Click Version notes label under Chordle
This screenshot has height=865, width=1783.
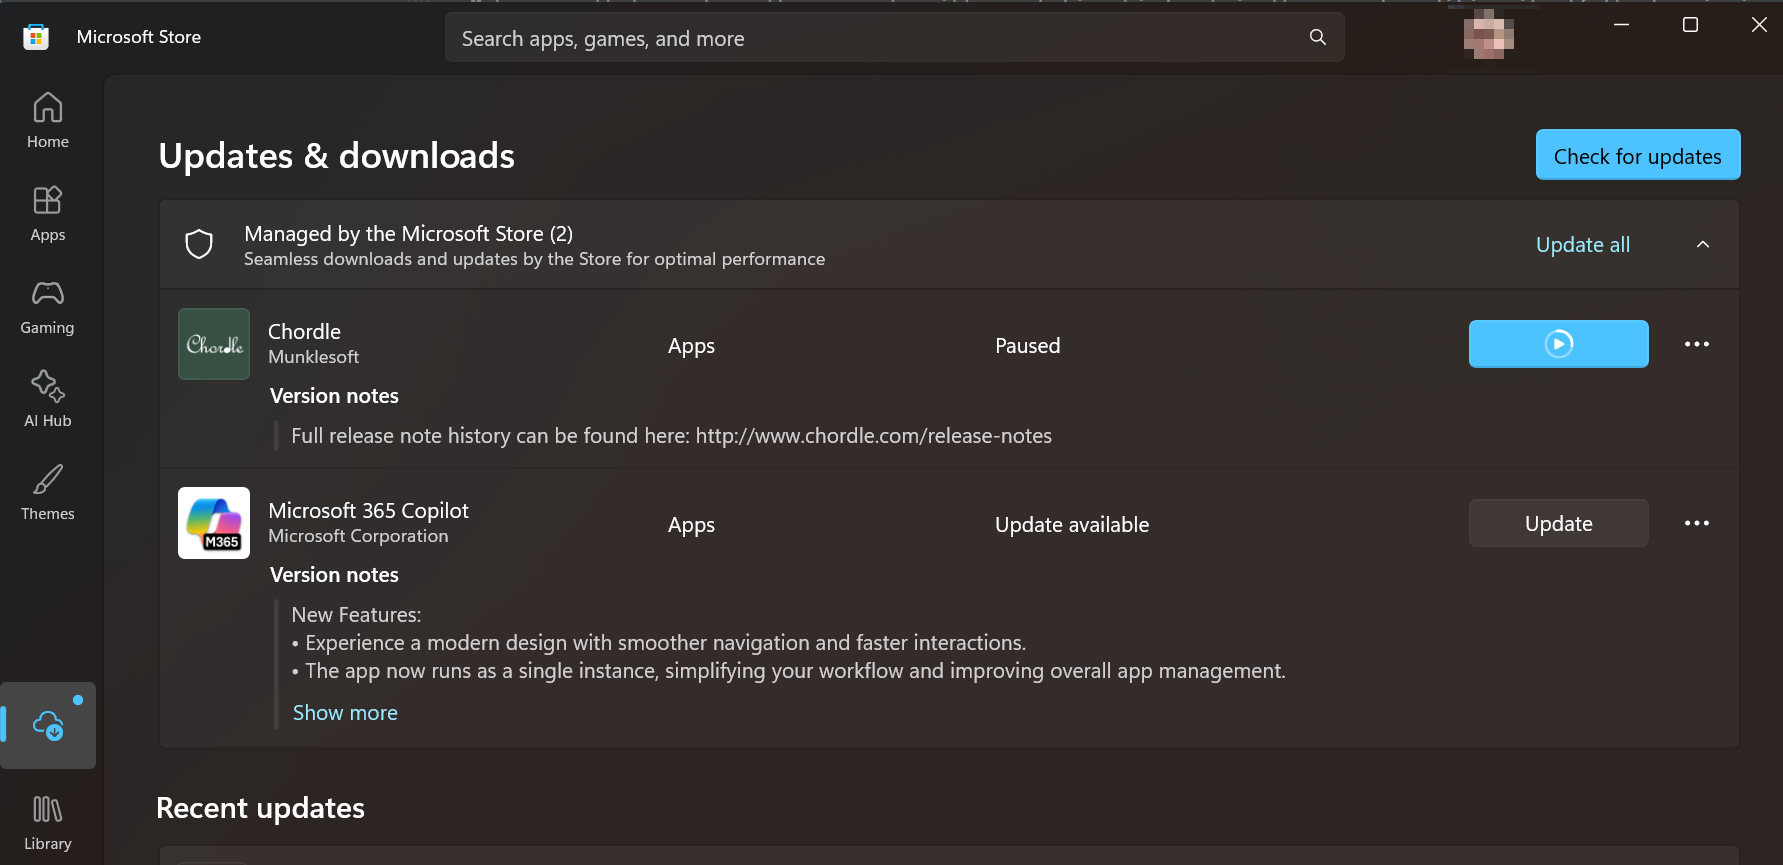point(334,396)
